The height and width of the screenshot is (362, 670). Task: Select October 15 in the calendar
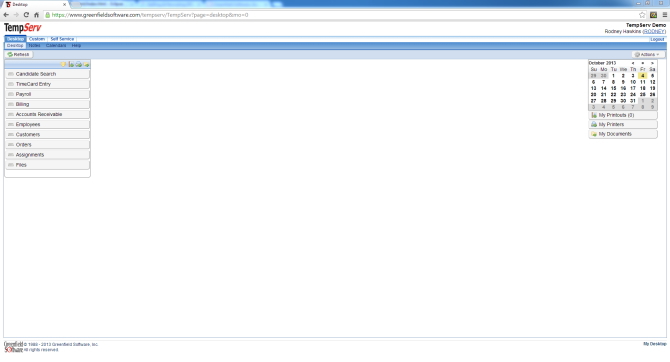(613, 88)
